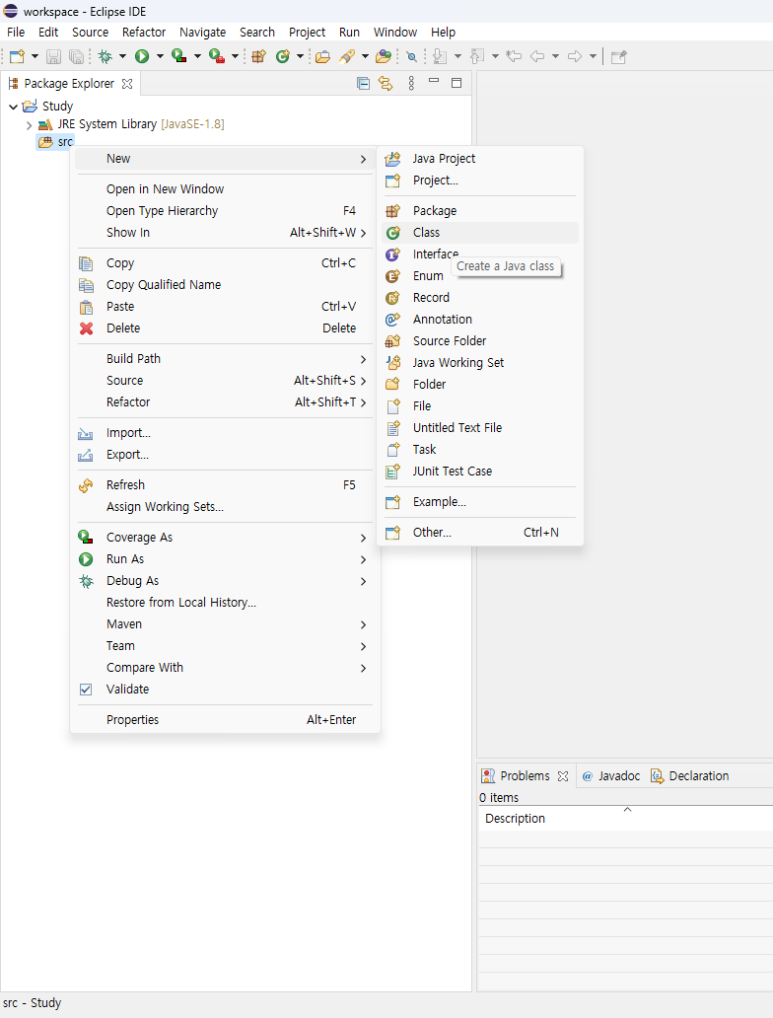Image resolution: width=773 pixels, height=1018 pixels.
Task: Open the File menu
Action: click(16, 32)
